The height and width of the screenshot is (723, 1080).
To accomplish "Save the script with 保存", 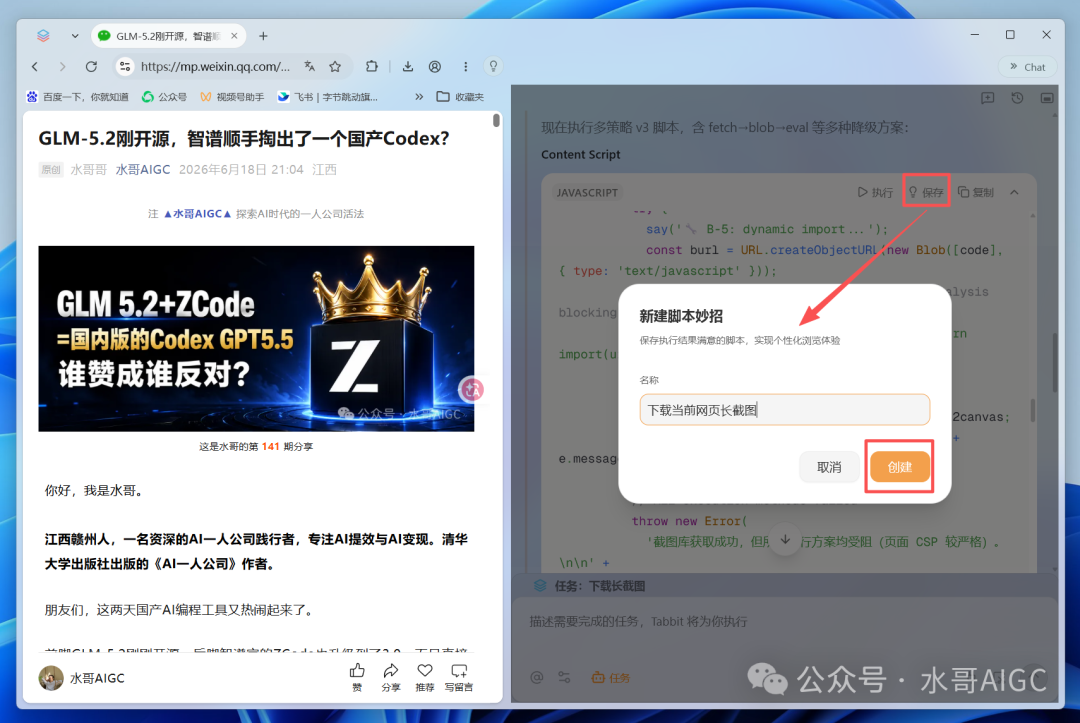I will point(926,192).
